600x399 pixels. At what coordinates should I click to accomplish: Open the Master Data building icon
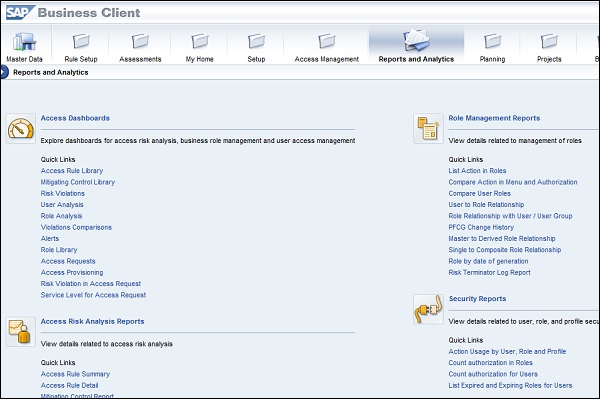[x=24, y=41]
